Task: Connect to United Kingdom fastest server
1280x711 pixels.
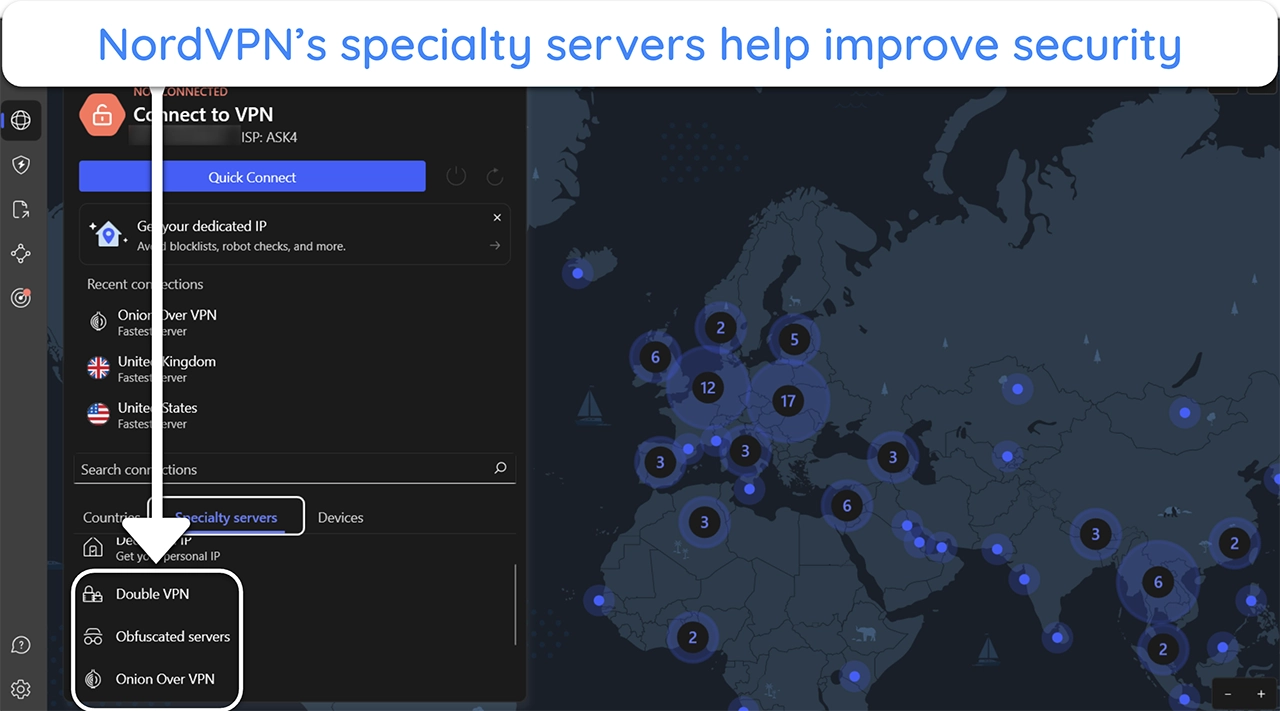Action: click(x=166, y=368)
